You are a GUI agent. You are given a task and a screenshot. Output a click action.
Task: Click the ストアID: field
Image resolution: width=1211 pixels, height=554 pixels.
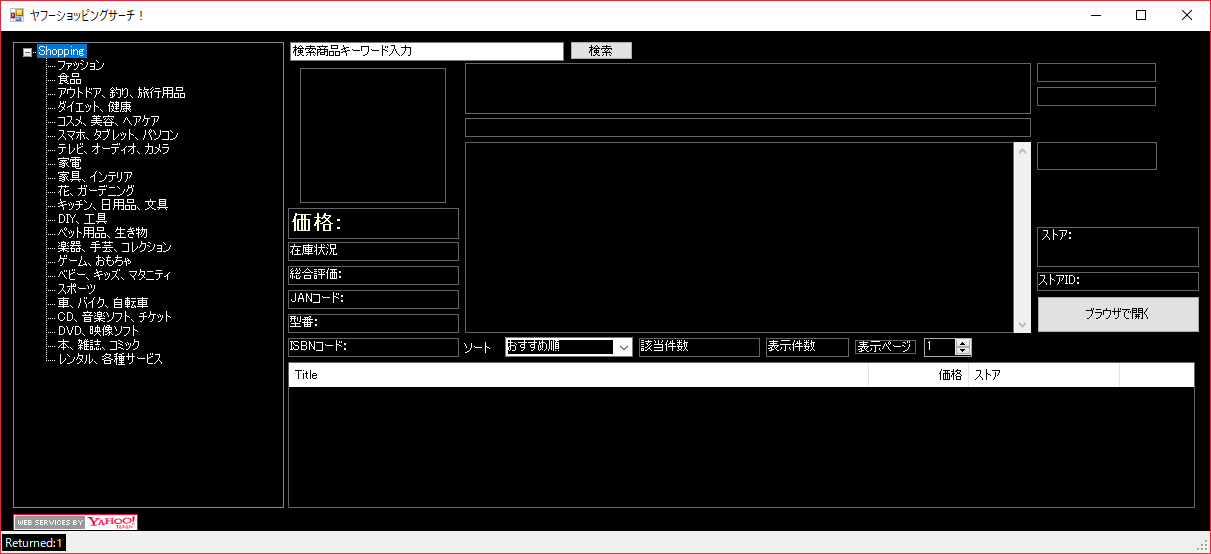click(x=1118, y=281)
